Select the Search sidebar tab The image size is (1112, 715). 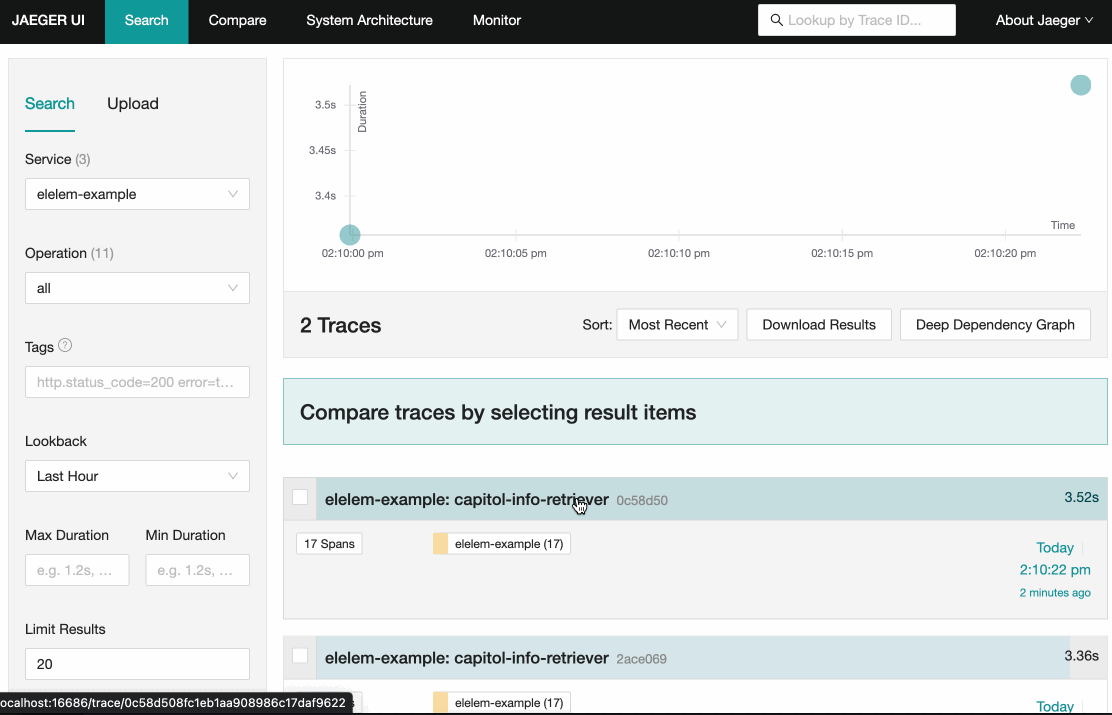(x=50, y=104)
